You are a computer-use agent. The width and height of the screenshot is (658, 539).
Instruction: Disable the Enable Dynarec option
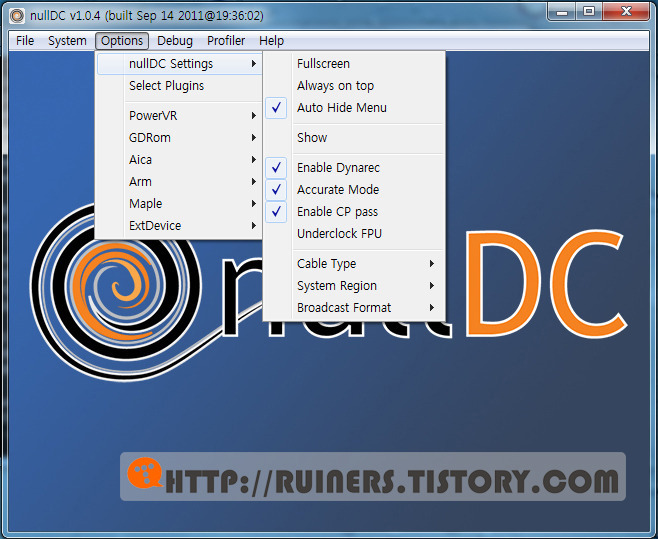click(354, 168)
